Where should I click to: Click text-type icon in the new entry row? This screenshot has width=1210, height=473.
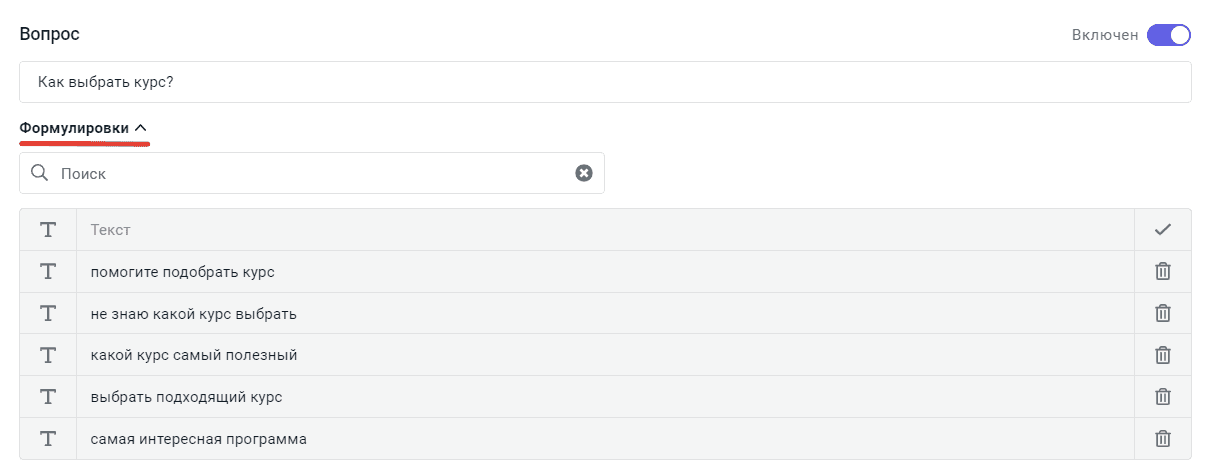(47, 230)
